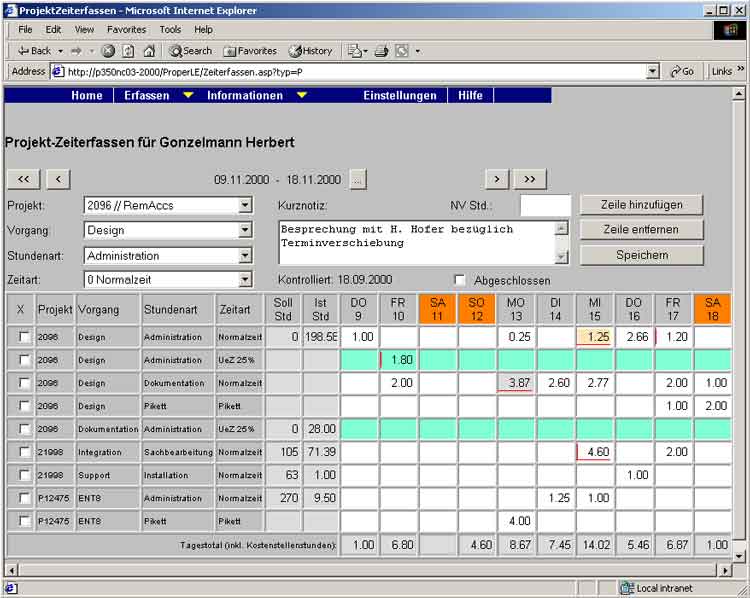
Task: Open the Edit menu
Action: (53, 30)
